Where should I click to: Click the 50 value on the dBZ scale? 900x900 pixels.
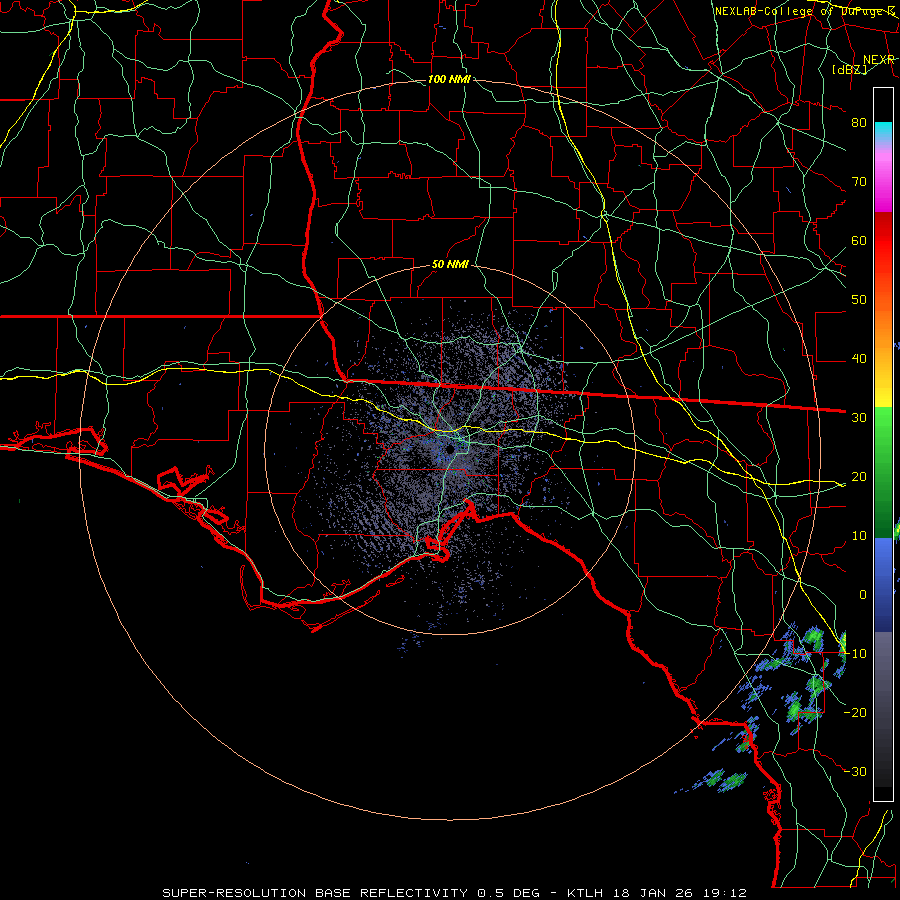click(859, 300)
